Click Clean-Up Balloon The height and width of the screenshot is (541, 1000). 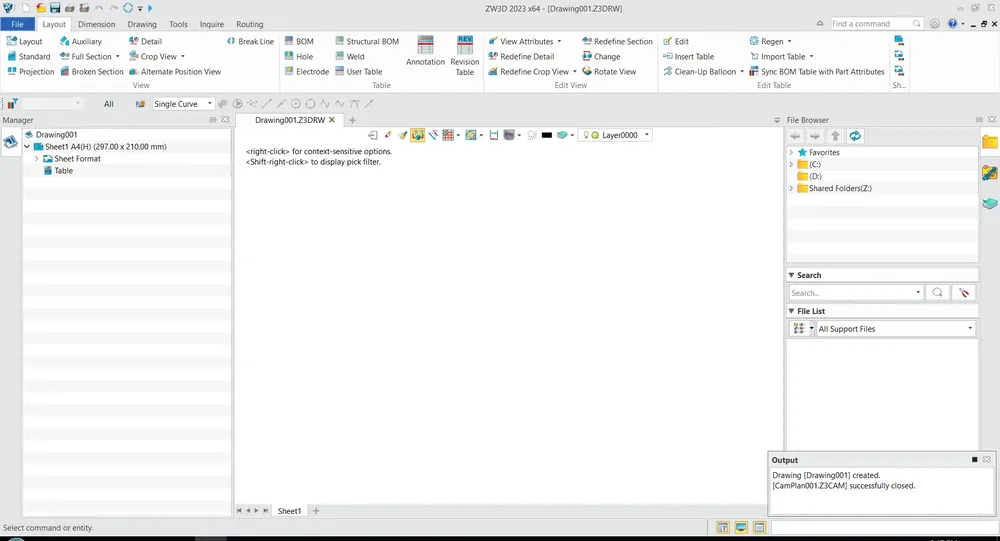[x=700, y=72]
